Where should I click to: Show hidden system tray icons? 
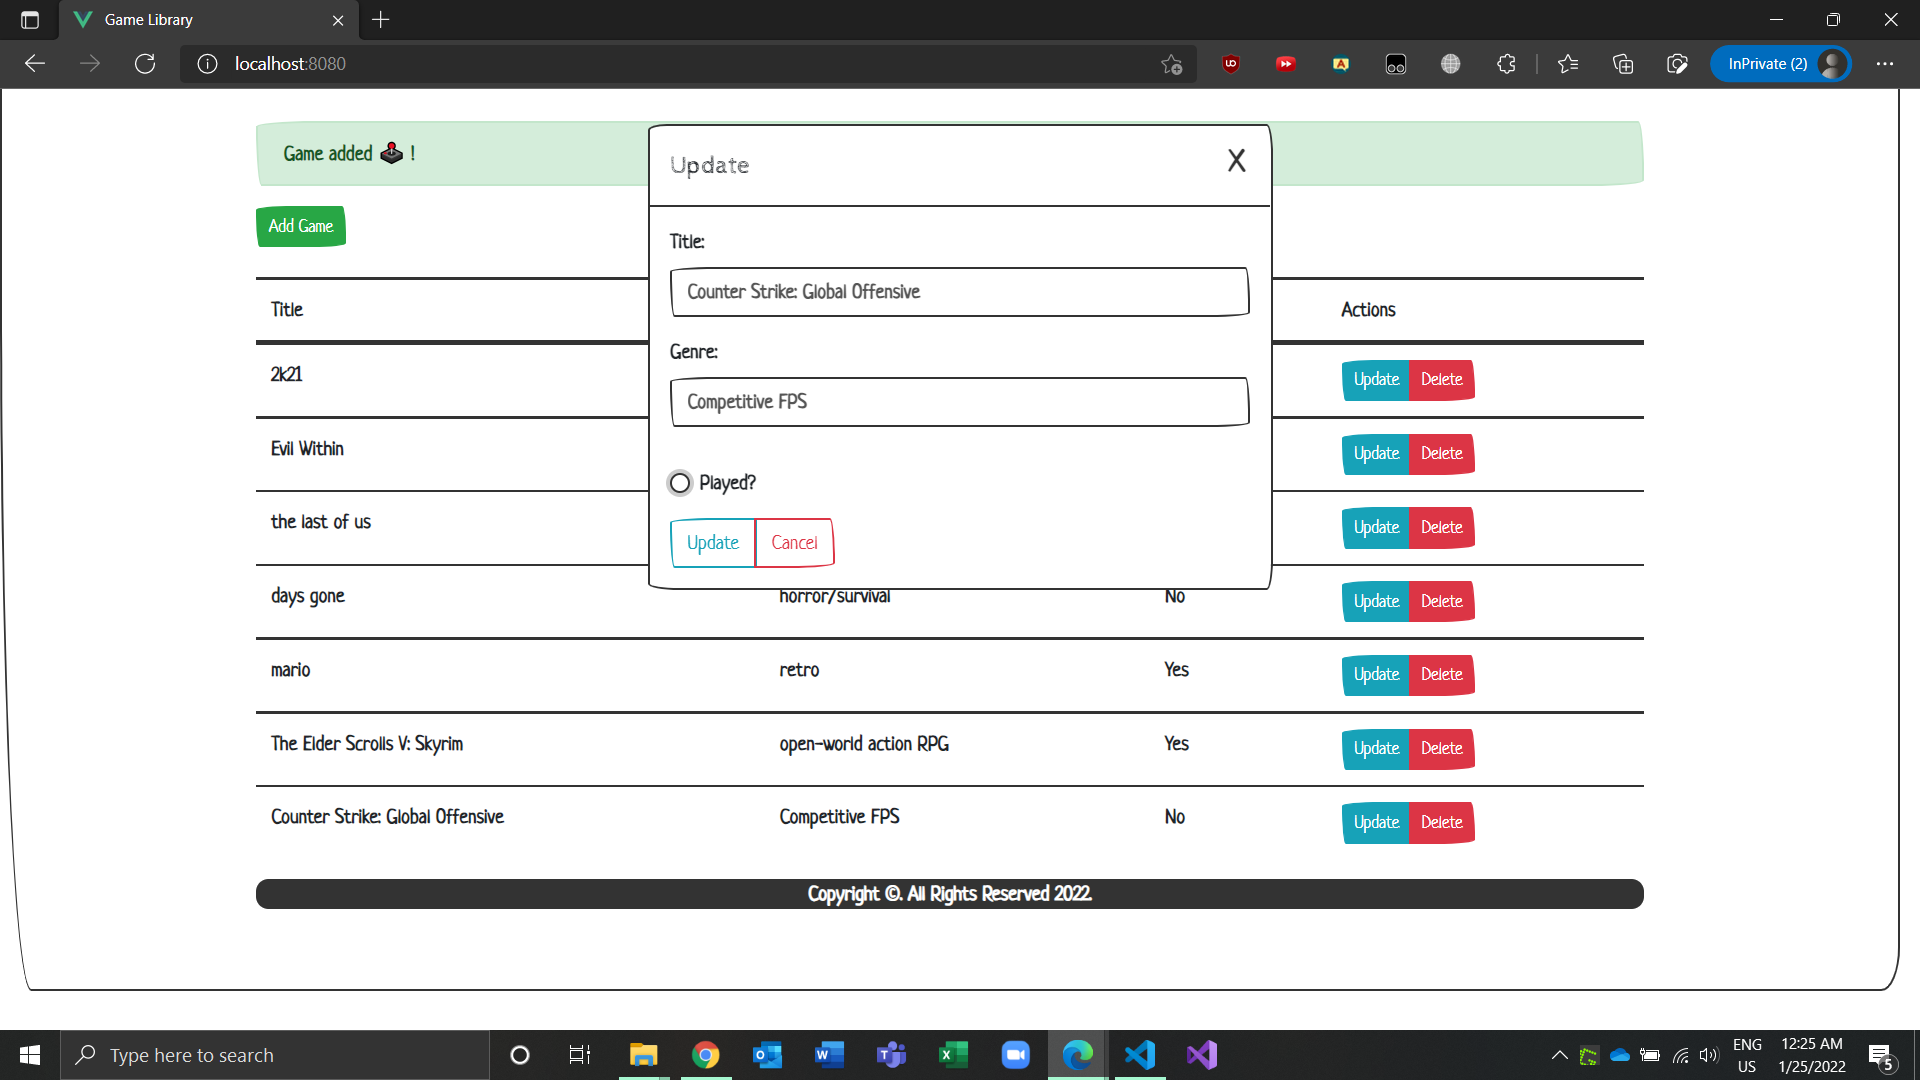[1559, 1055]
